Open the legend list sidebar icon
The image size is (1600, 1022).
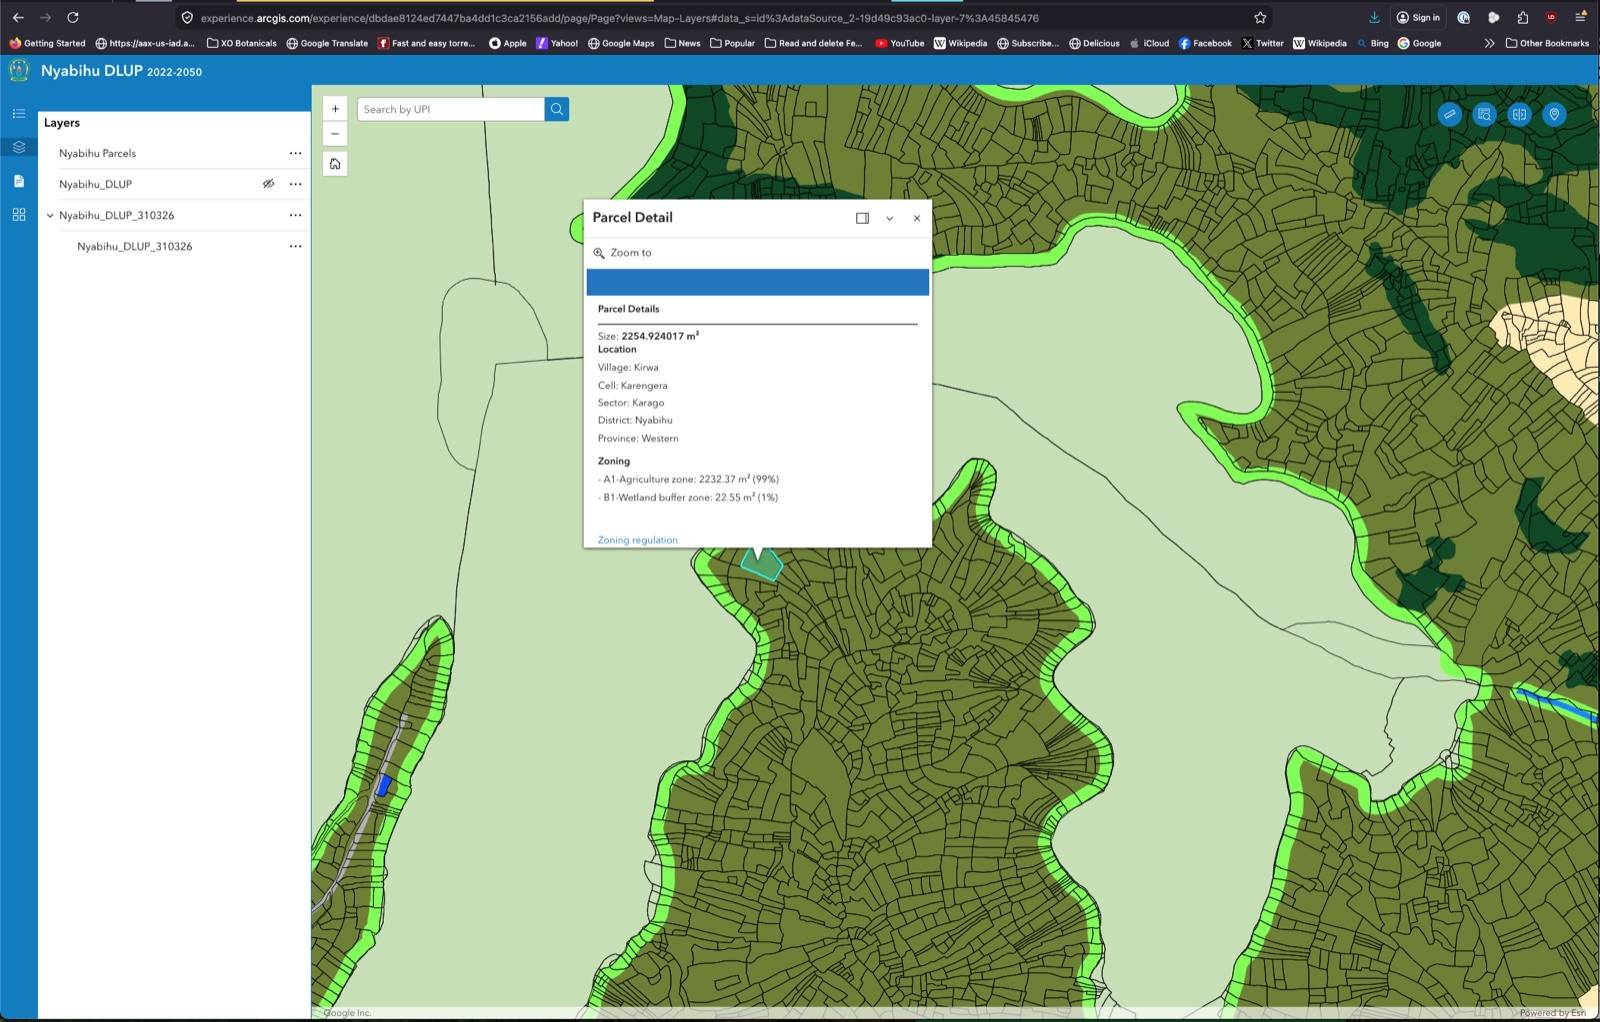click(x=18, y=114)
